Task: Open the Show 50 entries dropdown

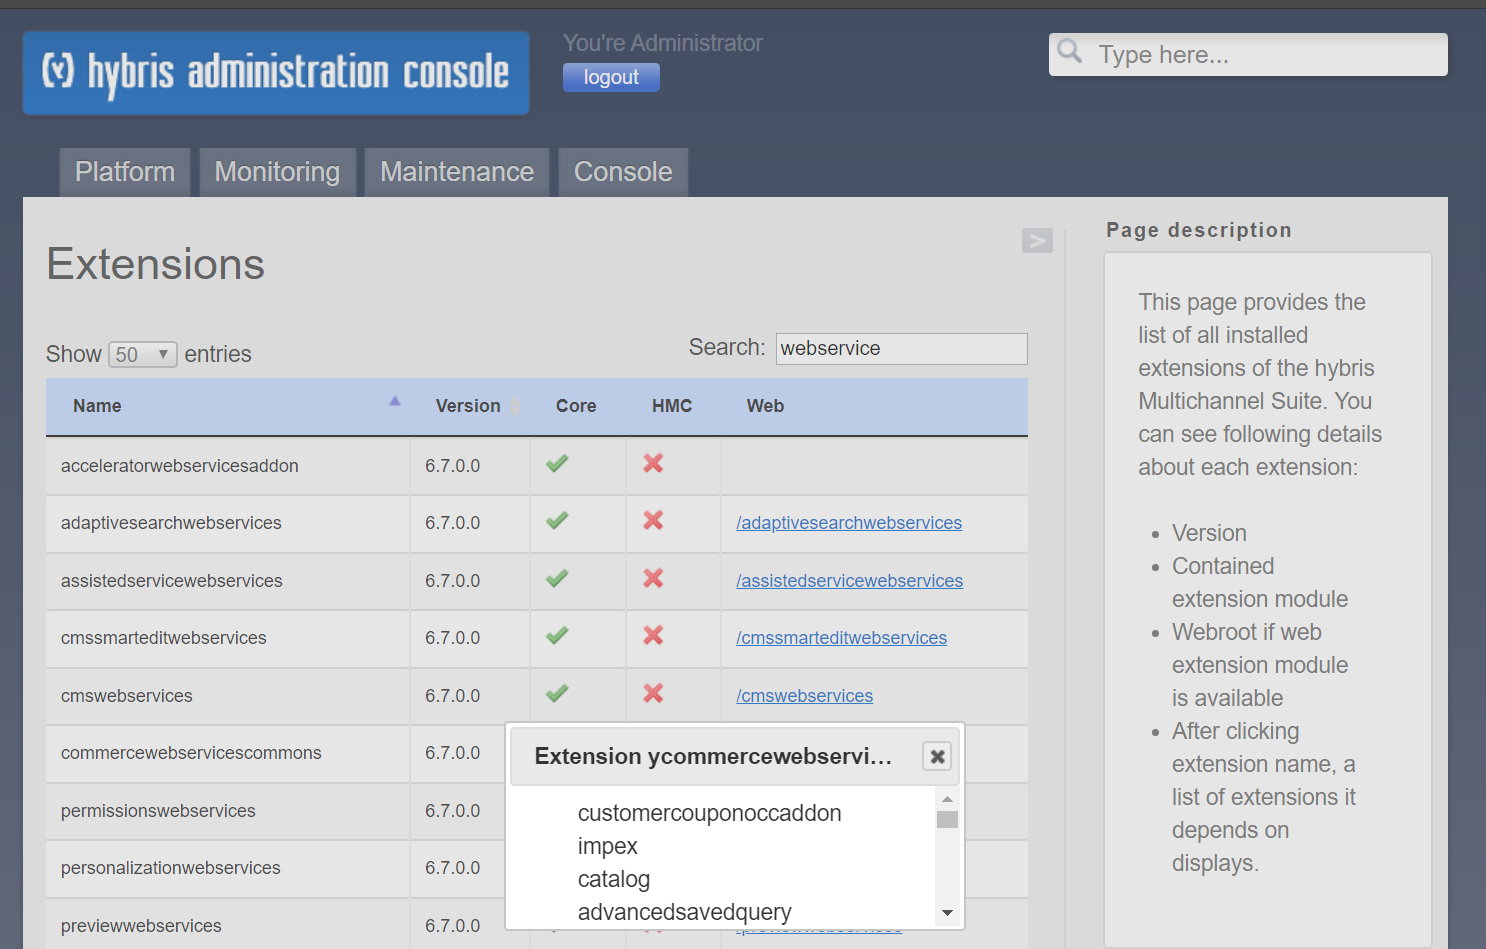Action: click(x=143, y=355)
